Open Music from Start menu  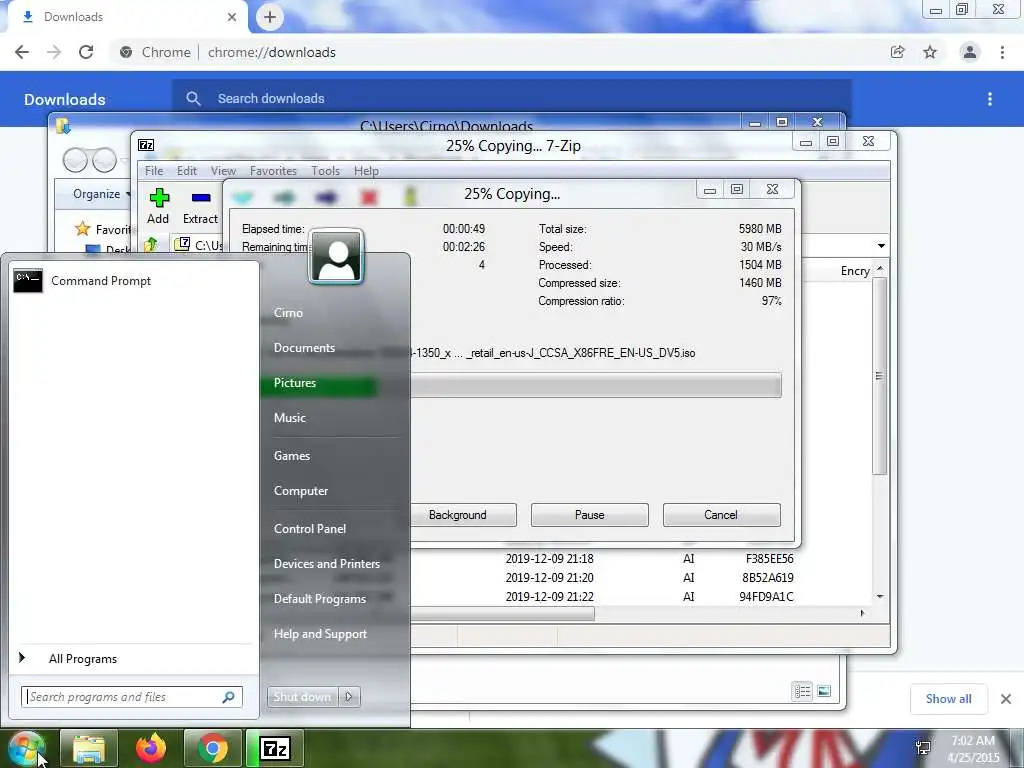(x=290, y=418)
